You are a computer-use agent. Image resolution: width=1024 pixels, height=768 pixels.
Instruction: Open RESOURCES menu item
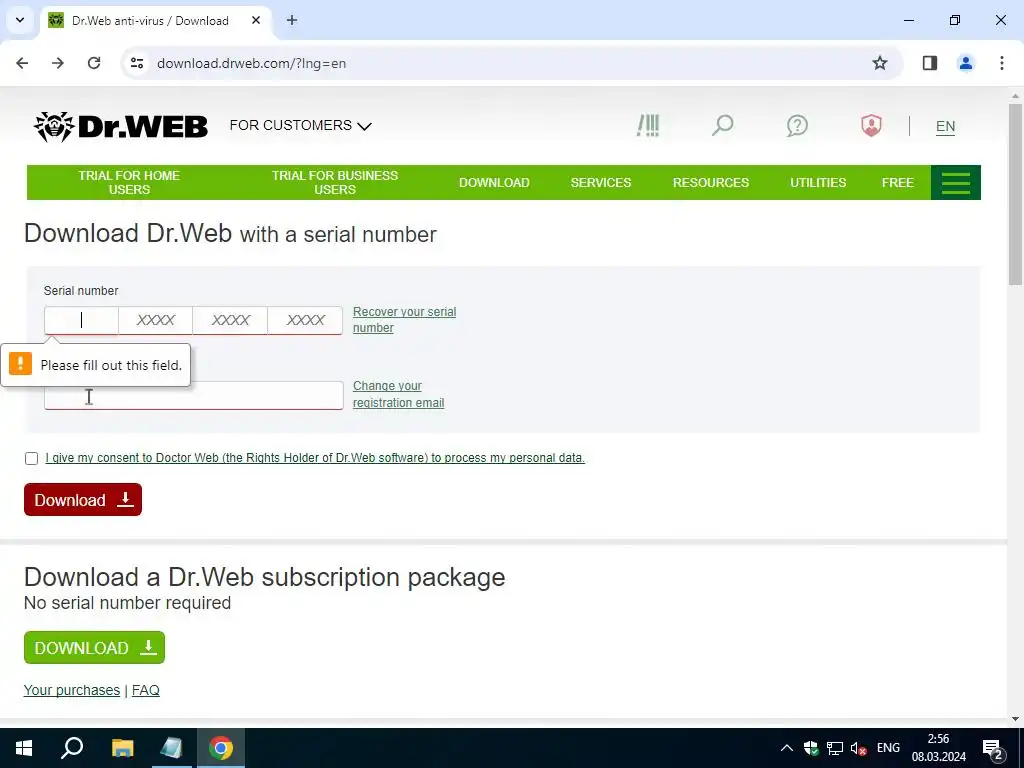(x=711, y=183)
